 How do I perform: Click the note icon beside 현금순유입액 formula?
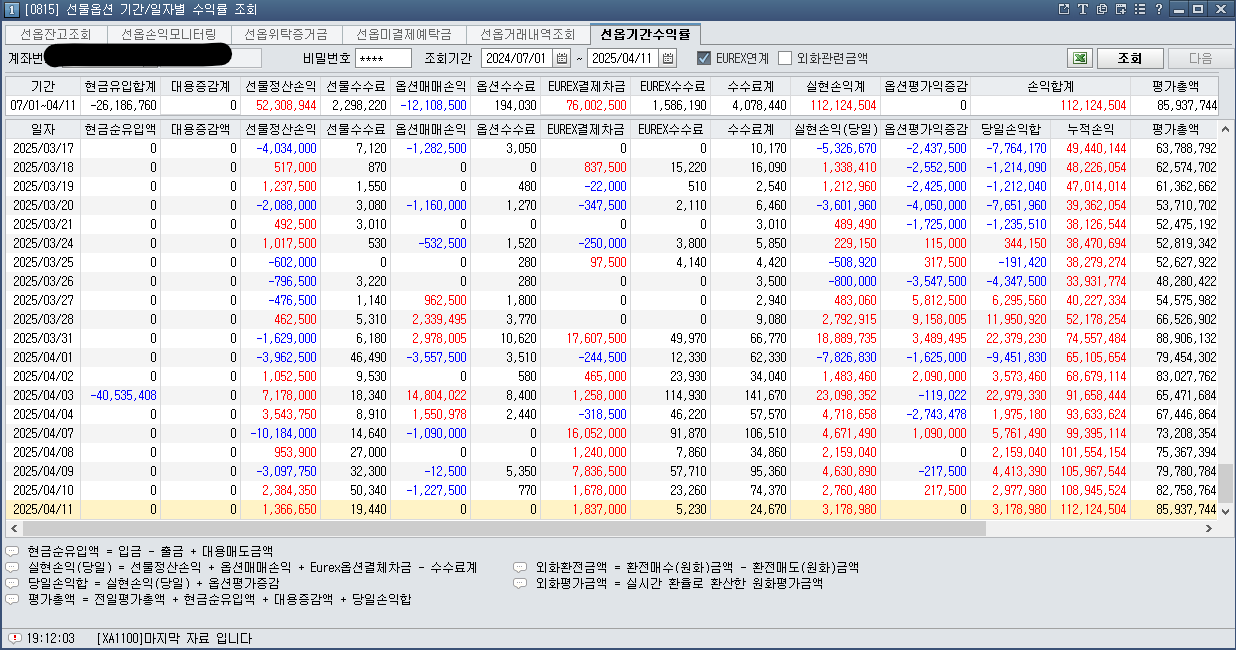point(12,551)
